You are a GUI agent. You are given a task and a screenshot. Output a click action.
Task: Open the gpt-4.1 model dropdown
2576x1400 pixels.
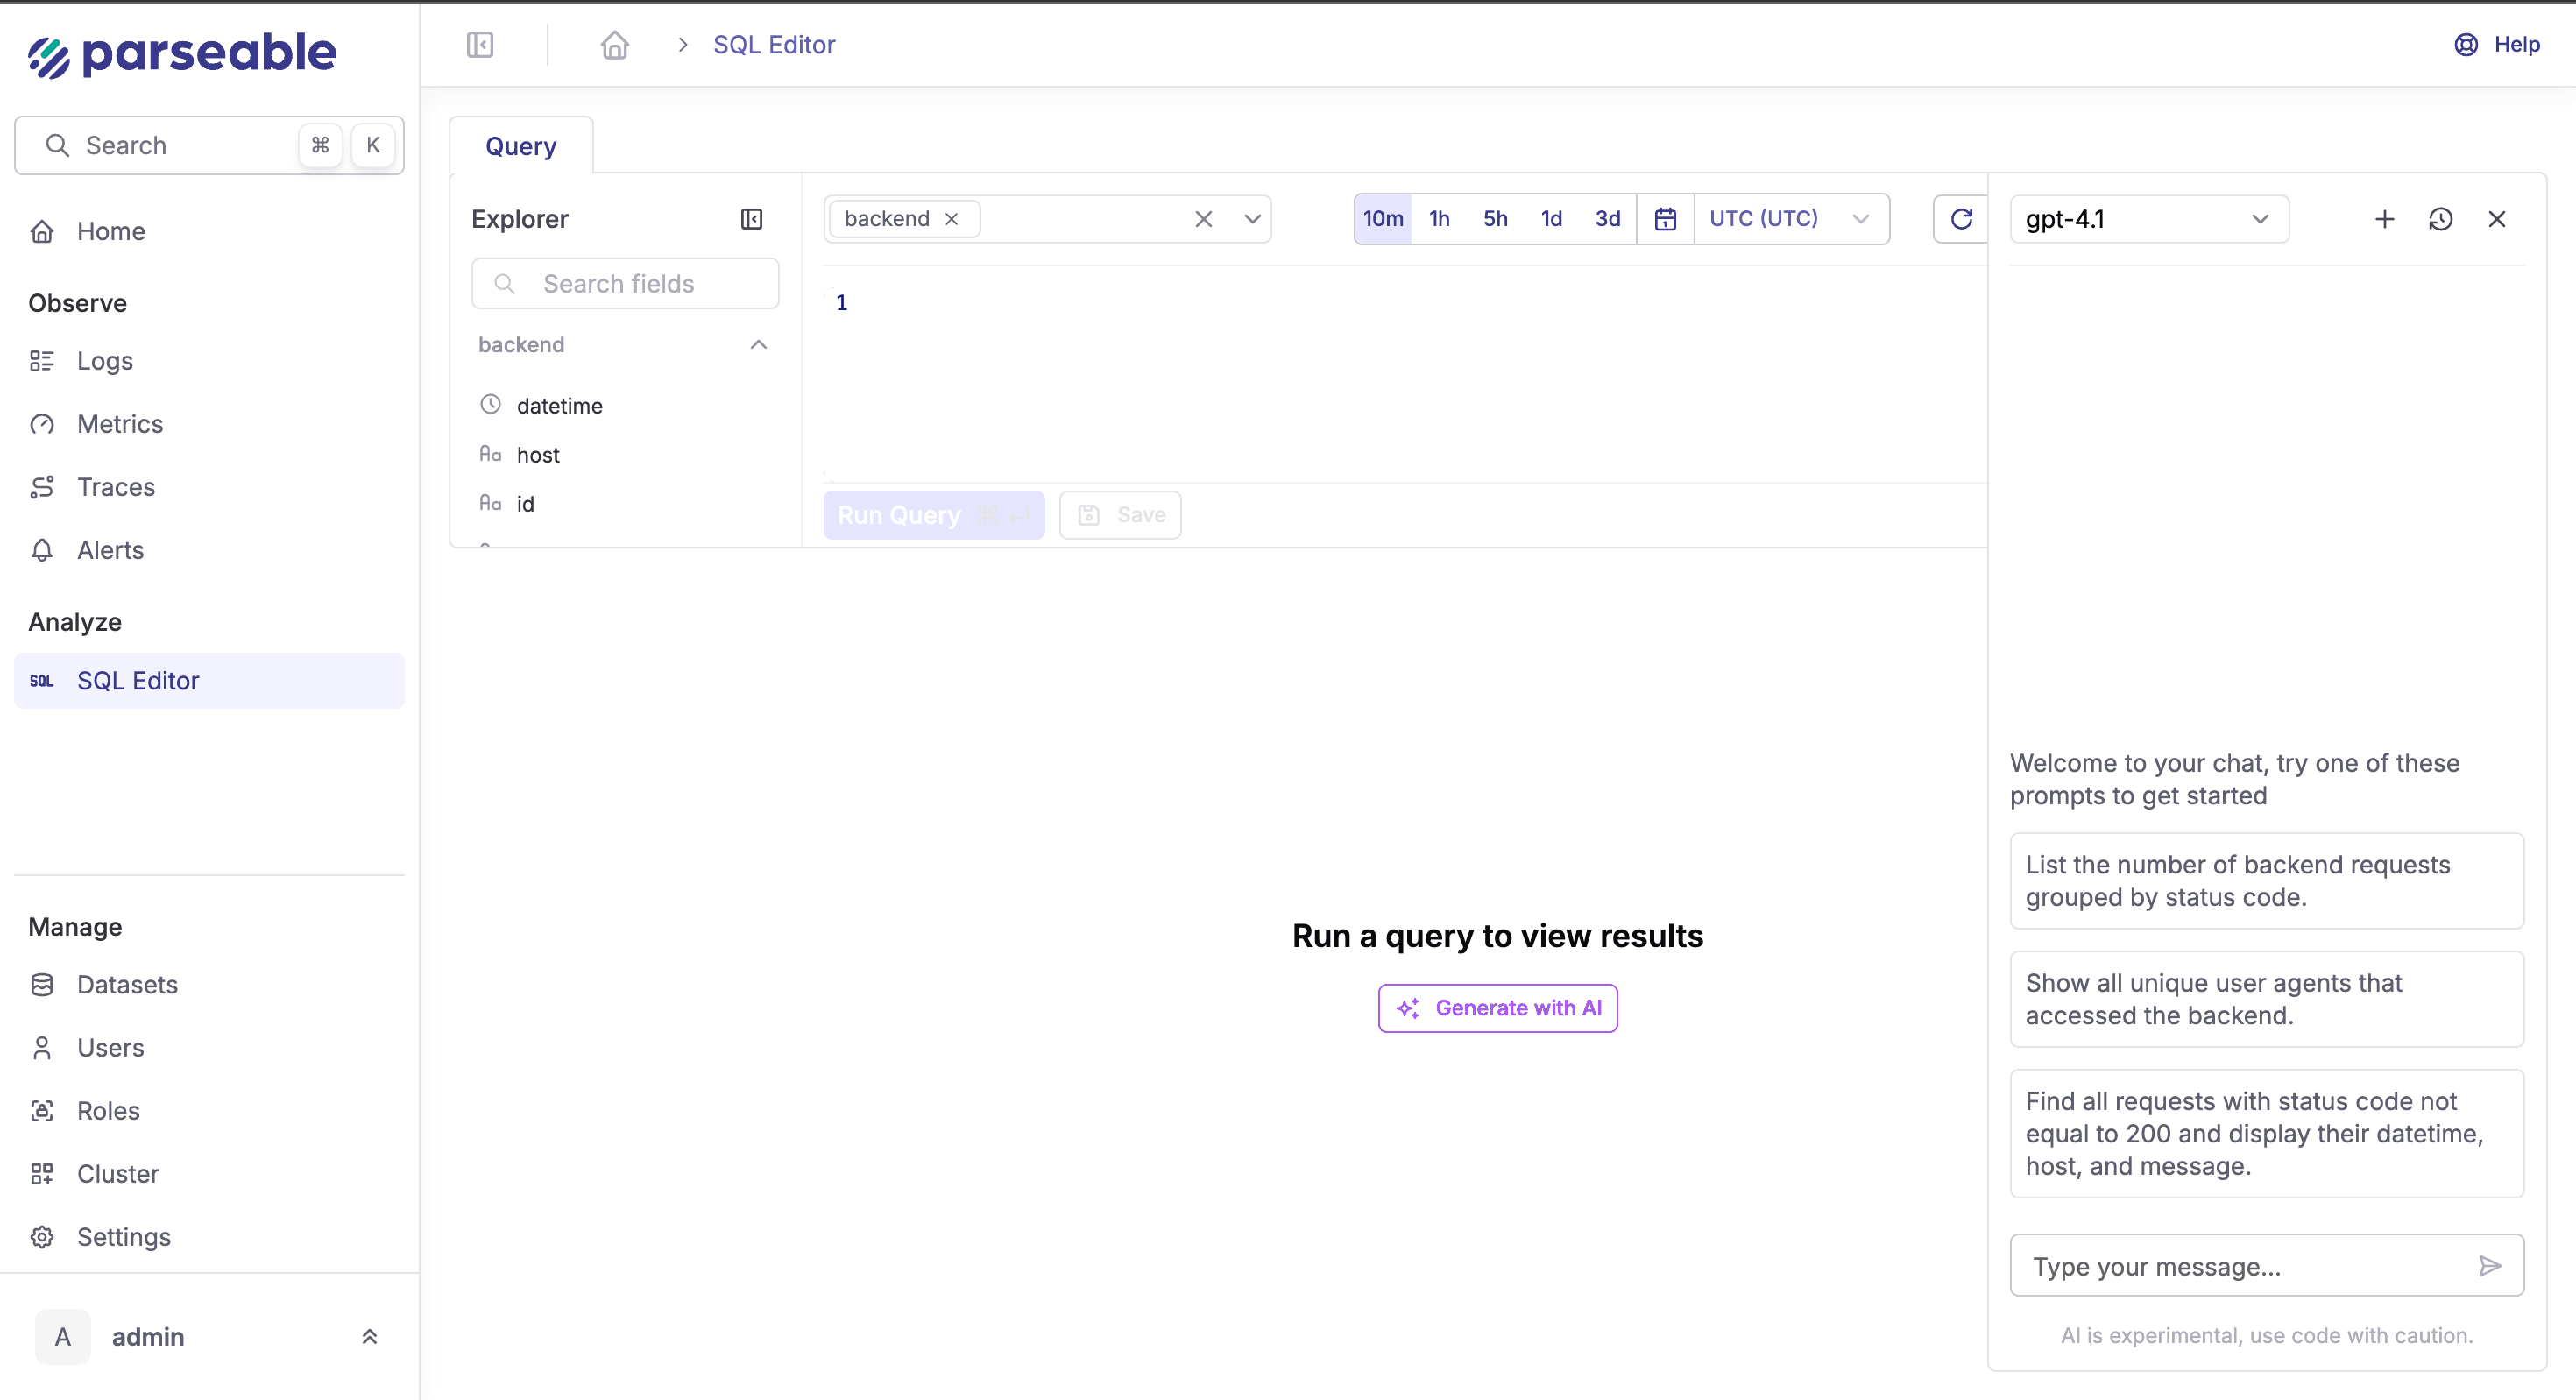point(2148,219)
